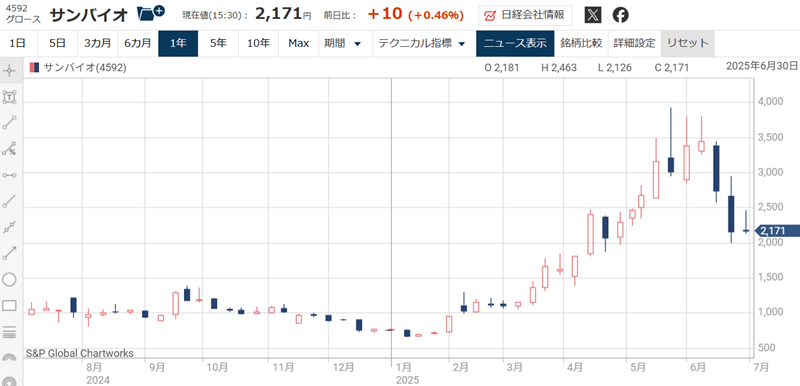Select the line segment drawing tool
The height and width of the screenshot is (386, 800).
click(10, 122)
